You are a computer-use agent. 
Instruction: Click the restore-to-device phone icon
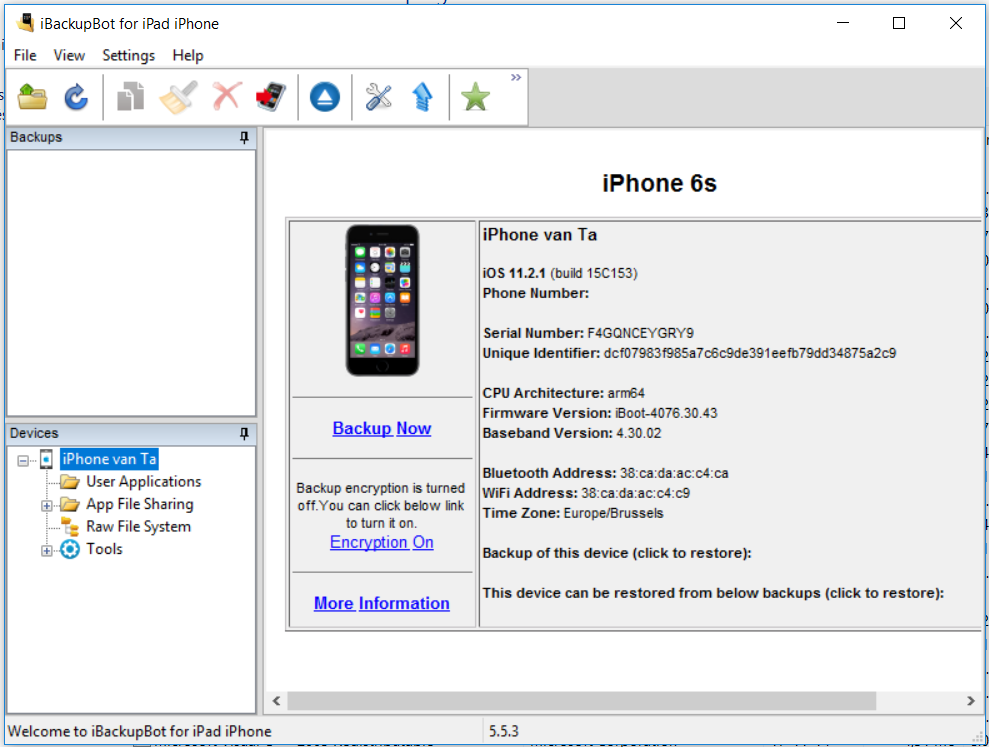[x=271, y=97]
